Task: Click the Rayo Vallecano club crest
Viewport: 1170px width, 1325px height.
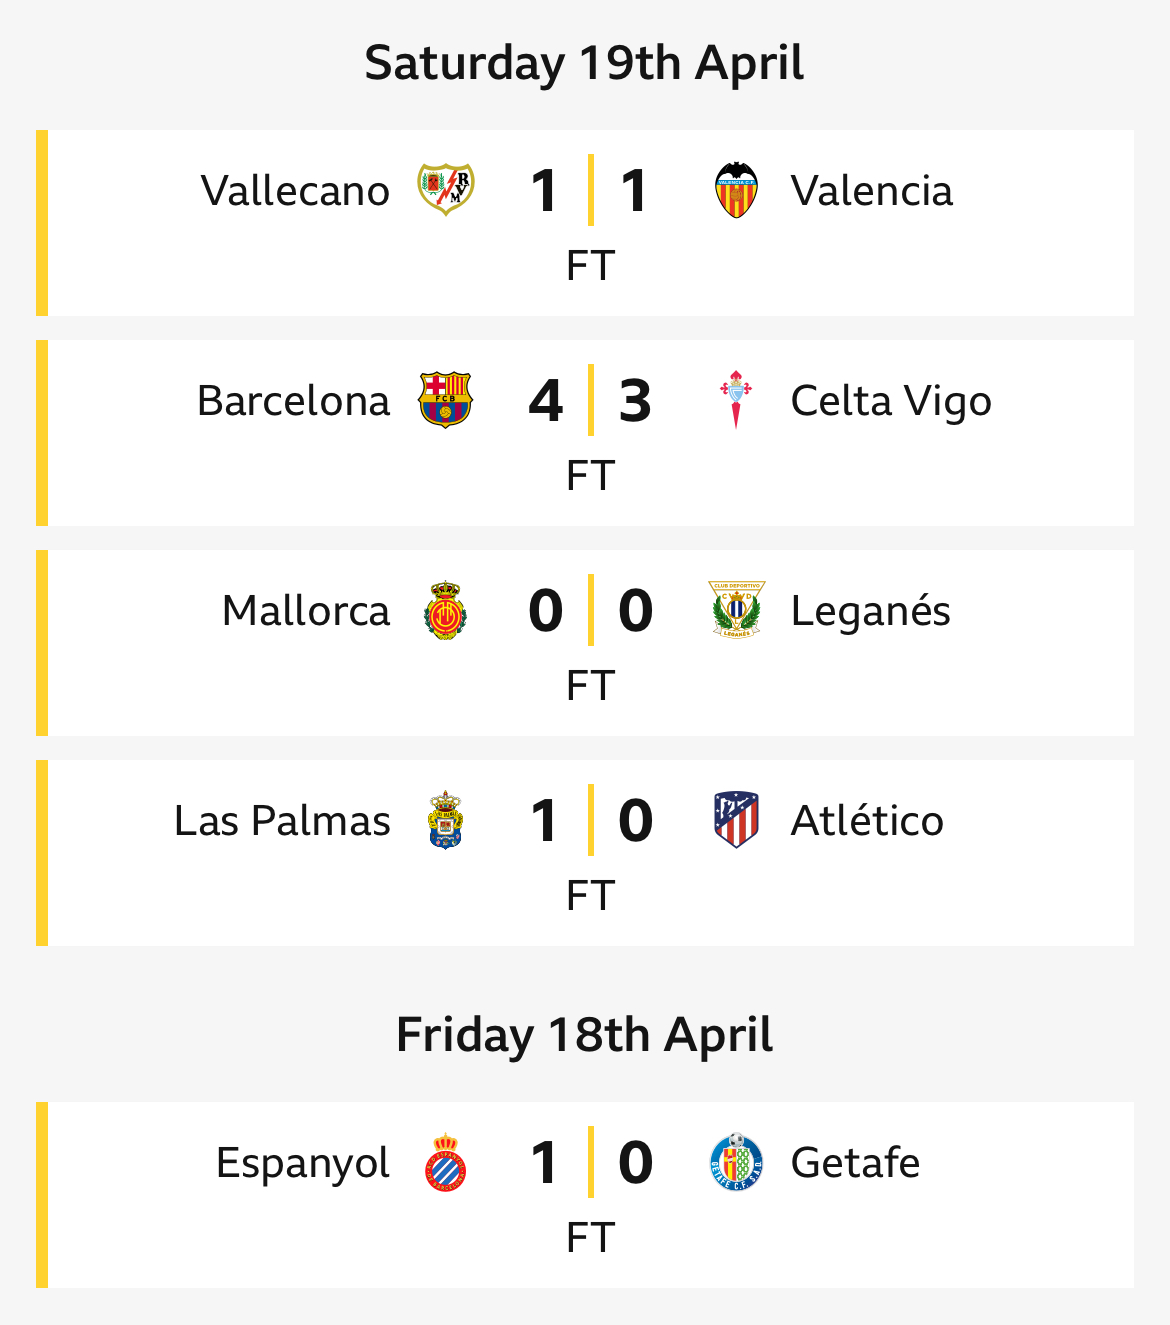Action: point(445,190)
